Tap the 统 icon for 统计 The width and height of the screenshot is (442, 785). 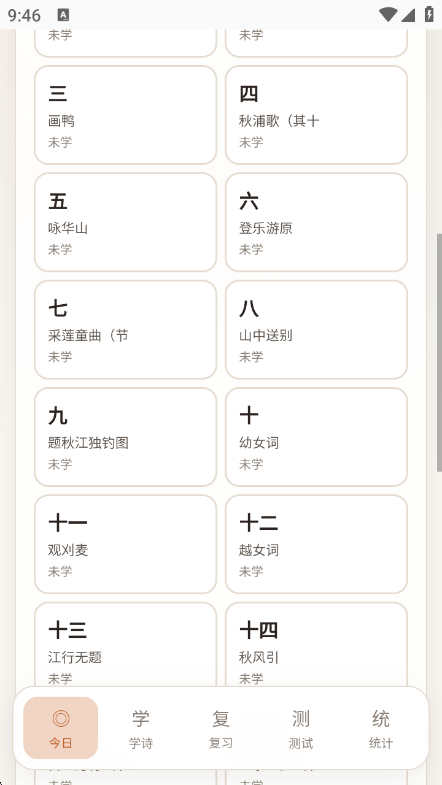click(x=381, y=718)
